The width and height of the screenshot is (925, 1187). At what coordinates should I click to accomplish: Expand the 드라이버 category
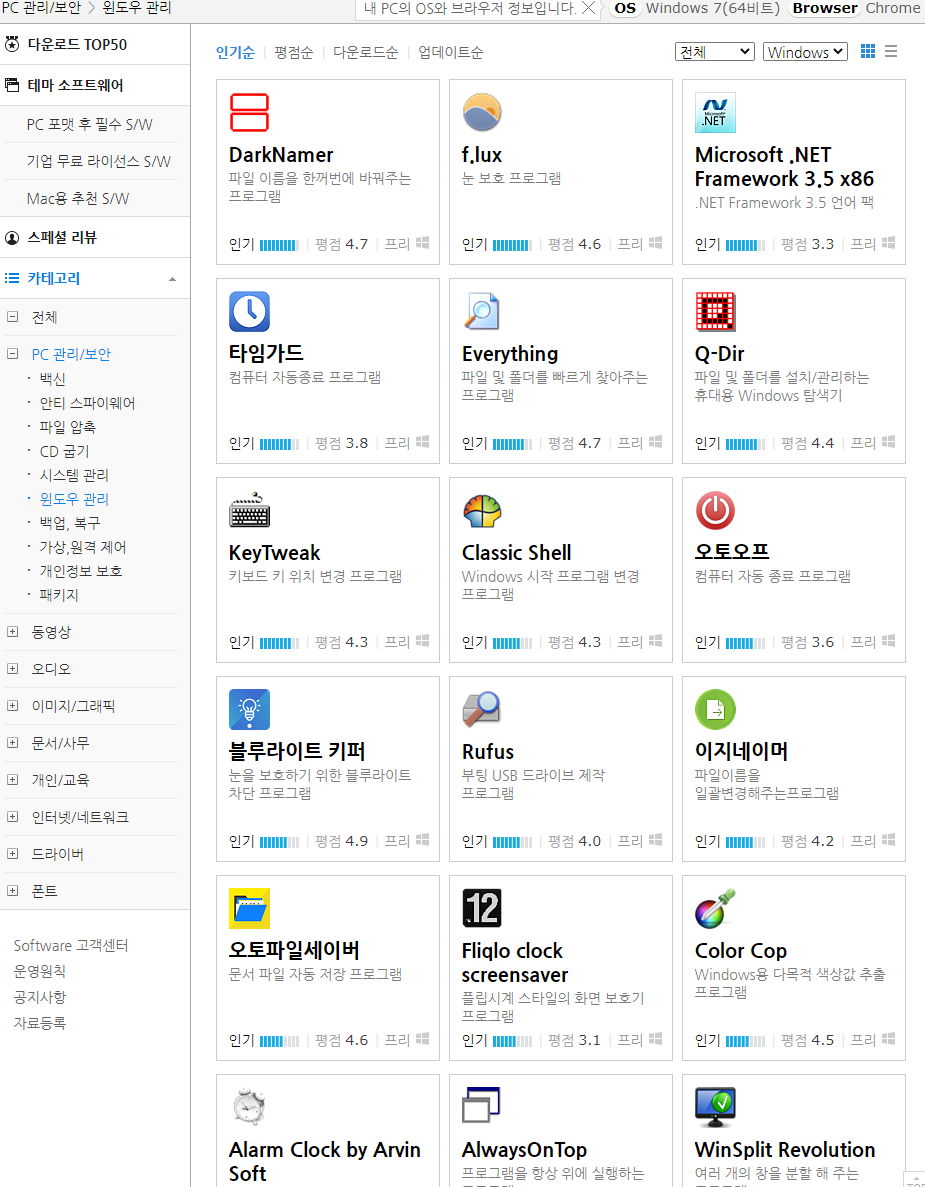pyautogui.click(x=12, y=854)
